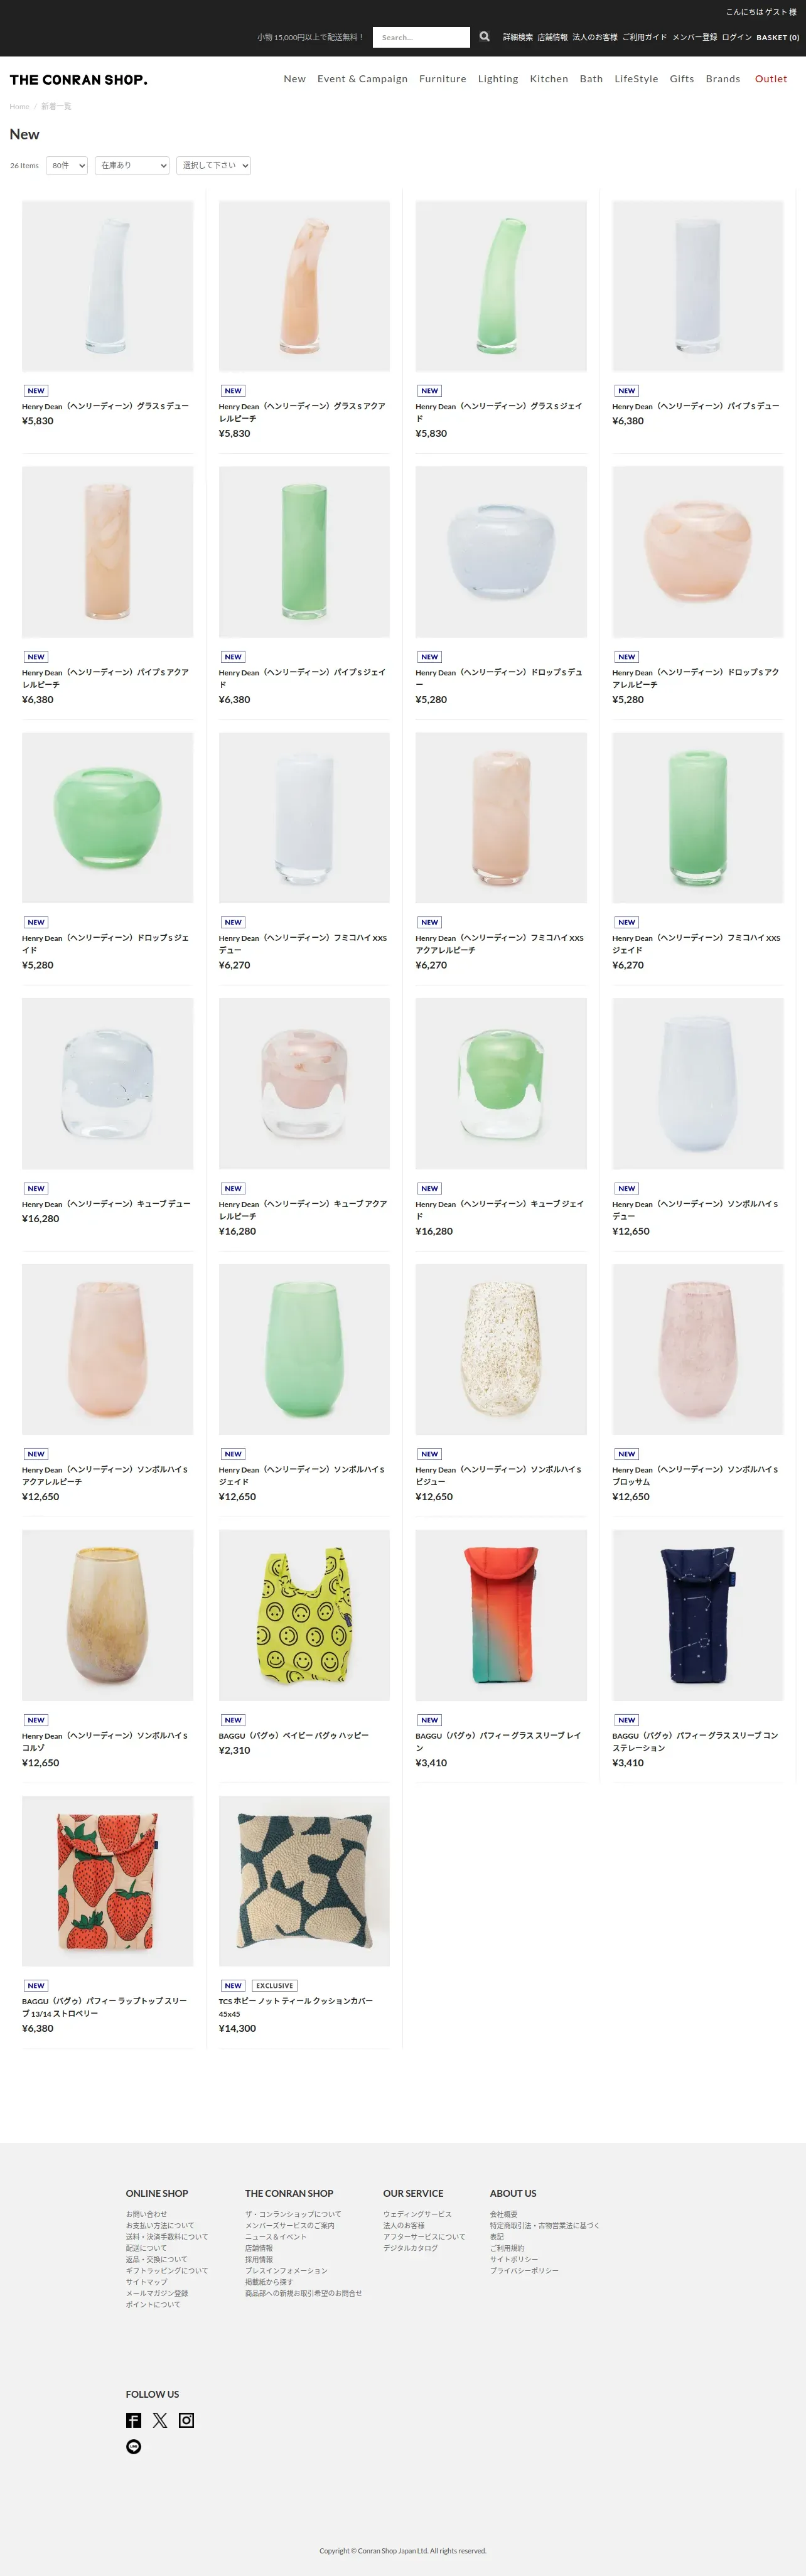
Task: Click The Conran Shop logo
Action: 79,80
